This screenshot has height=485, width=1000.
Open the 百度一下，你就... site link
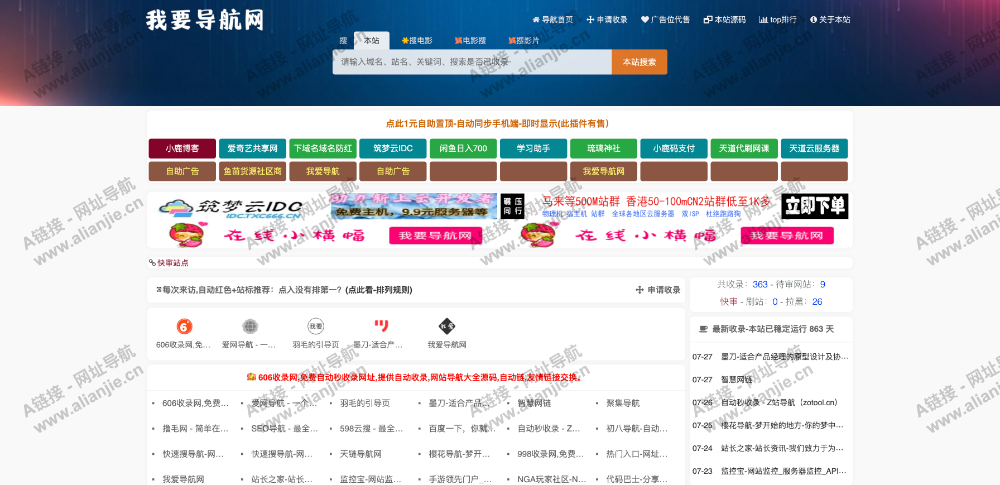click(x=462, y=428)
